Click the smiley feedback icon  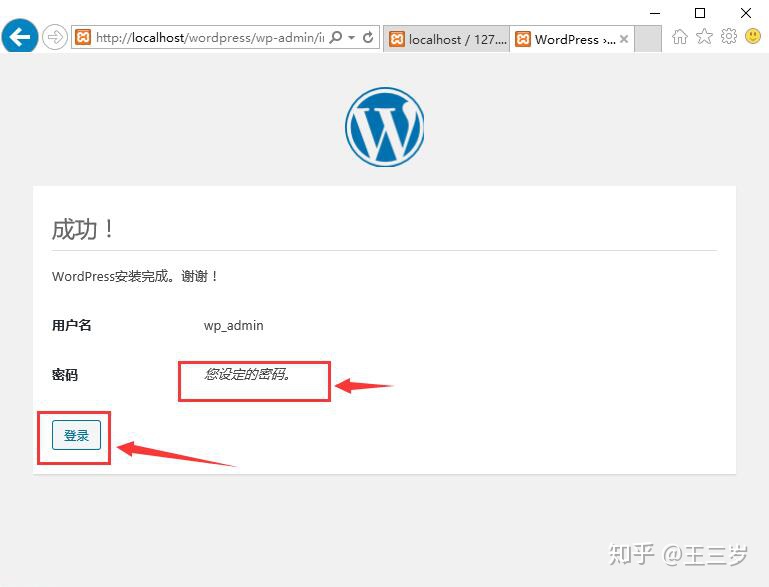753,36
